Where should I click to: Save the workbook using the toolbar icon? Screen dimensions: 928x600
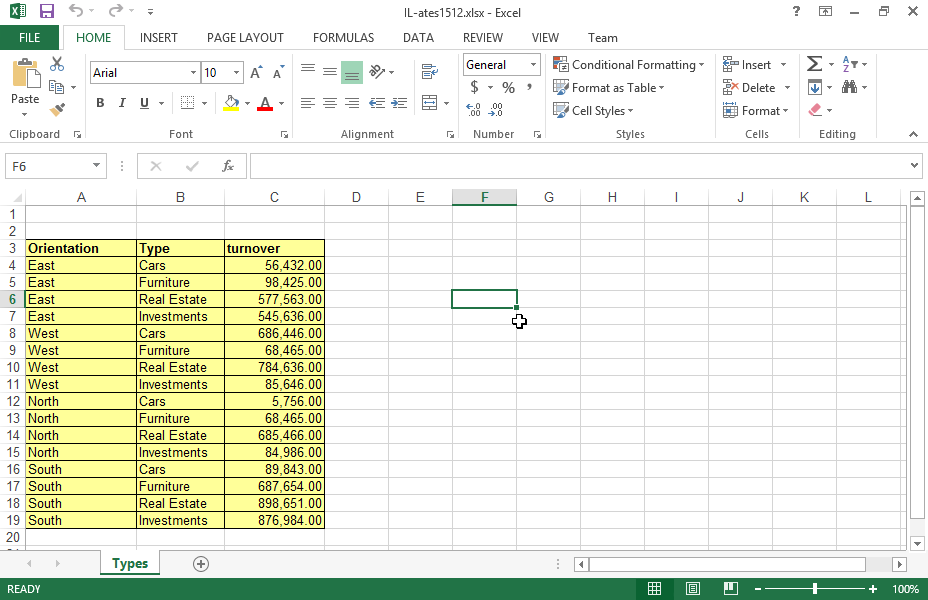47,11
